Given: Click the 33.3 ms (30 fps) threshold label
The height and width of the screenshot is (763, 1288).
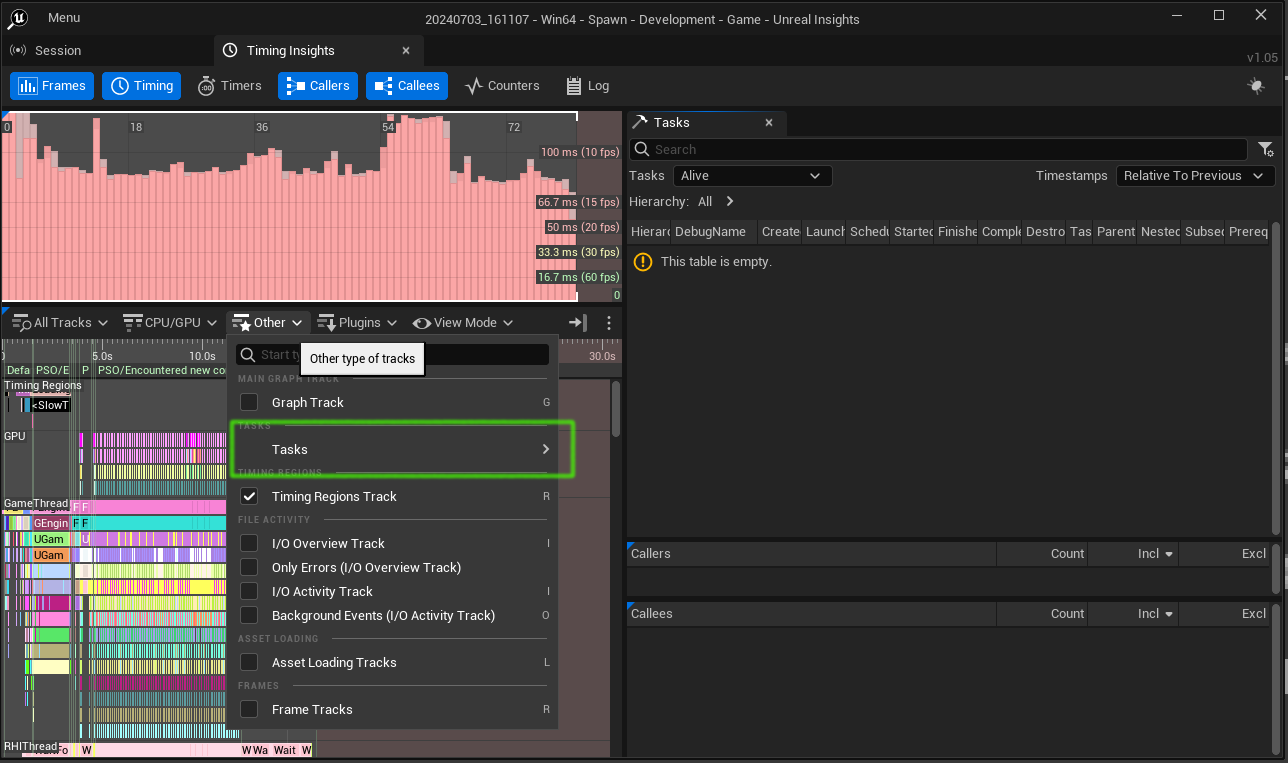Looking at the screenshot, I should click(578, 252).
